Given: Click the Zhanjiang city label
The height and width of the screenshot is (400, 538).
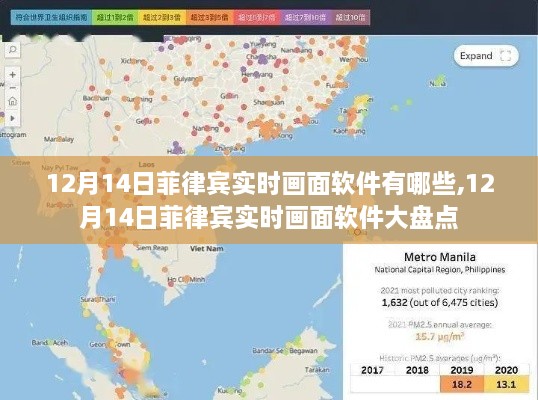Looking at the screenshot, I should click(230, 149).
